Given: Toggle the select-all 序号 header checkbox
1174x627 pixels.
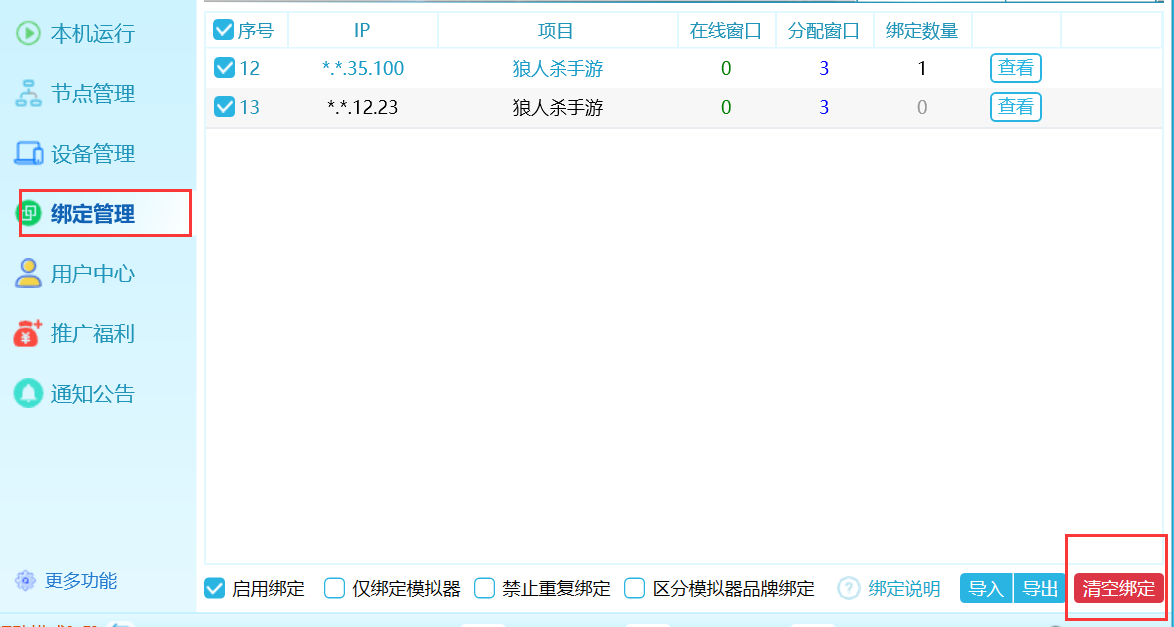Looking at the screenshot, I should [x=224, y=31].
